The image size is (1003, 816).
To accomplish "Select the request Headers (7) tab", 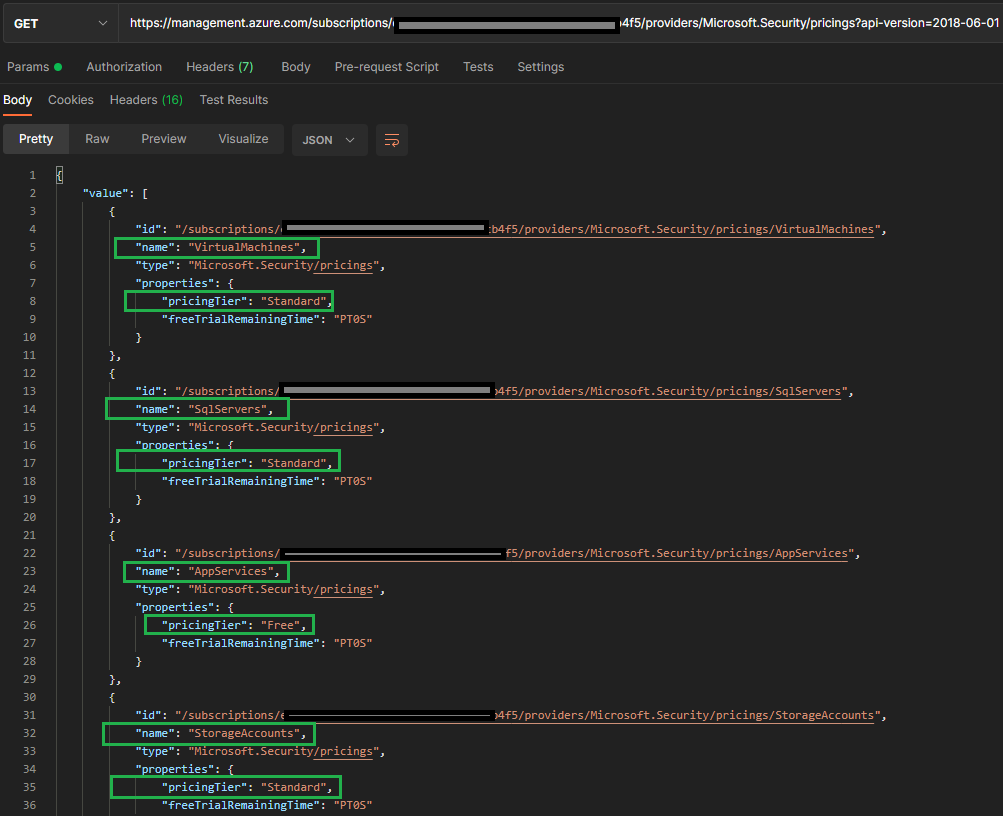I will pos(219,67).
